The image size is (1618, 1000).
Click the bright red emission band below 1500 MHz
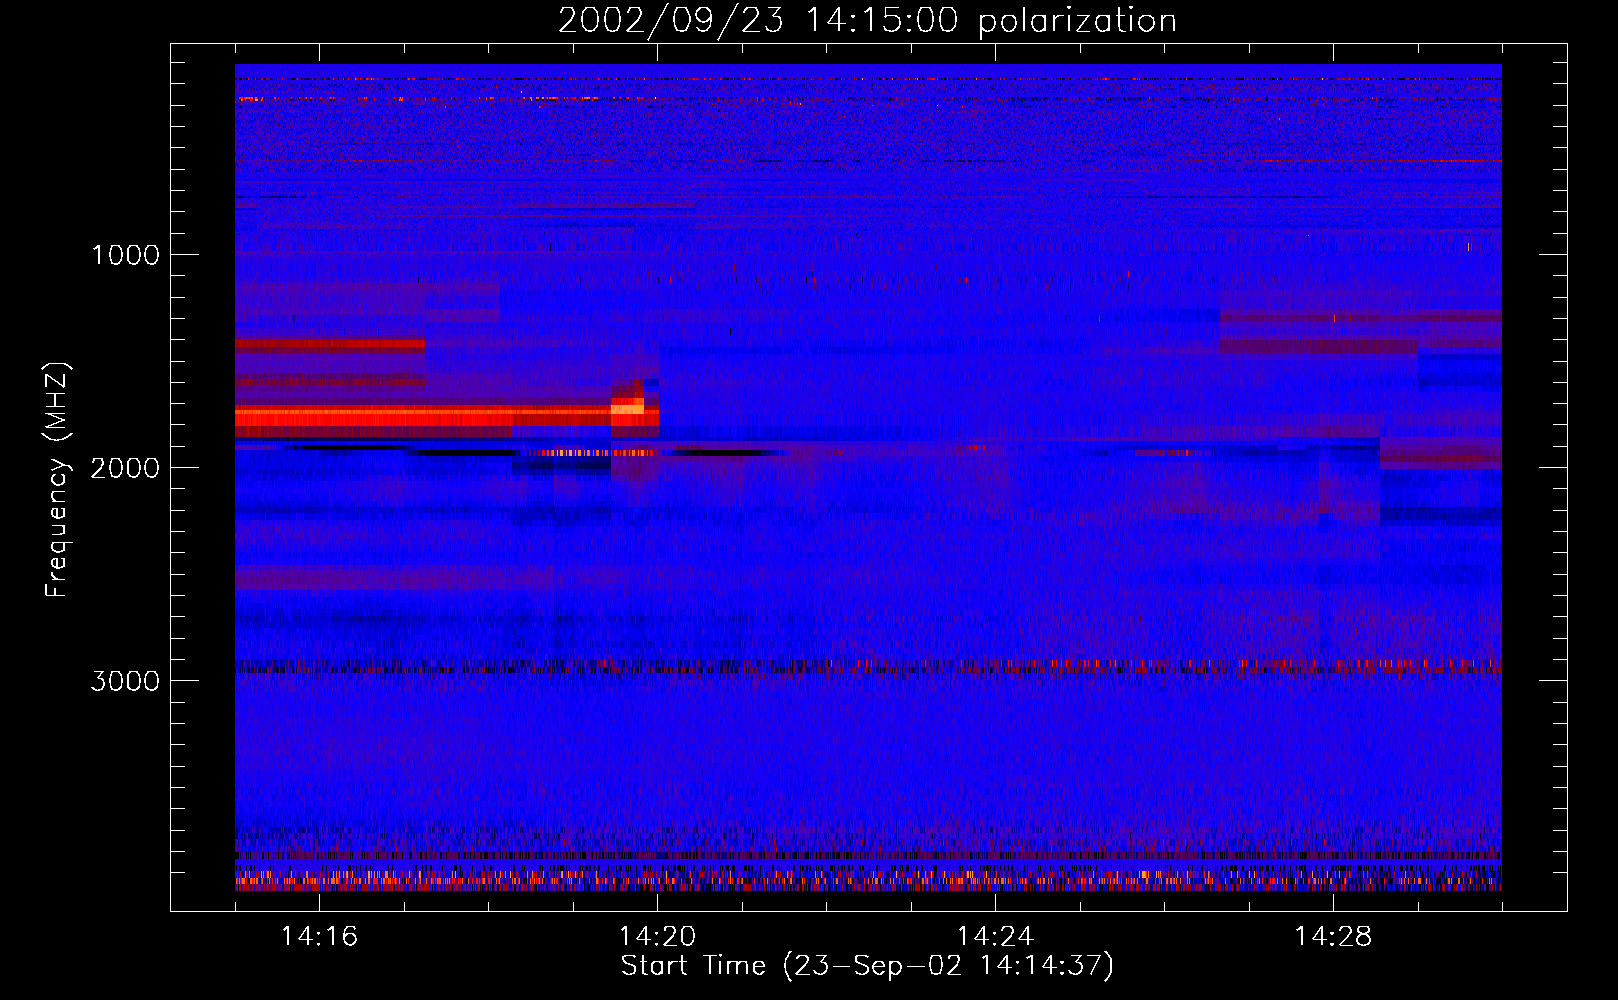[330, 346]
